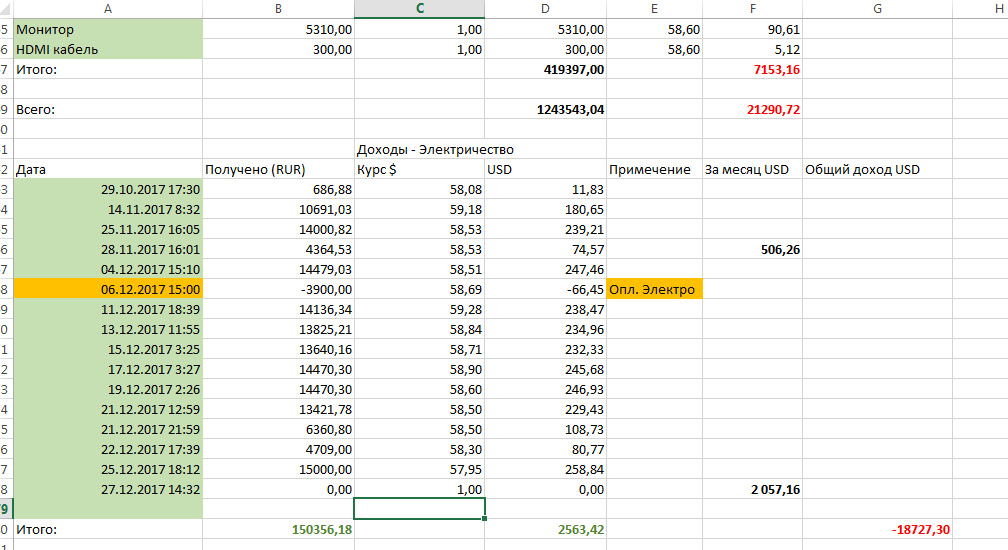
Task: Click the value 90,61 in the Монитор row
Action: click(783, 30)
